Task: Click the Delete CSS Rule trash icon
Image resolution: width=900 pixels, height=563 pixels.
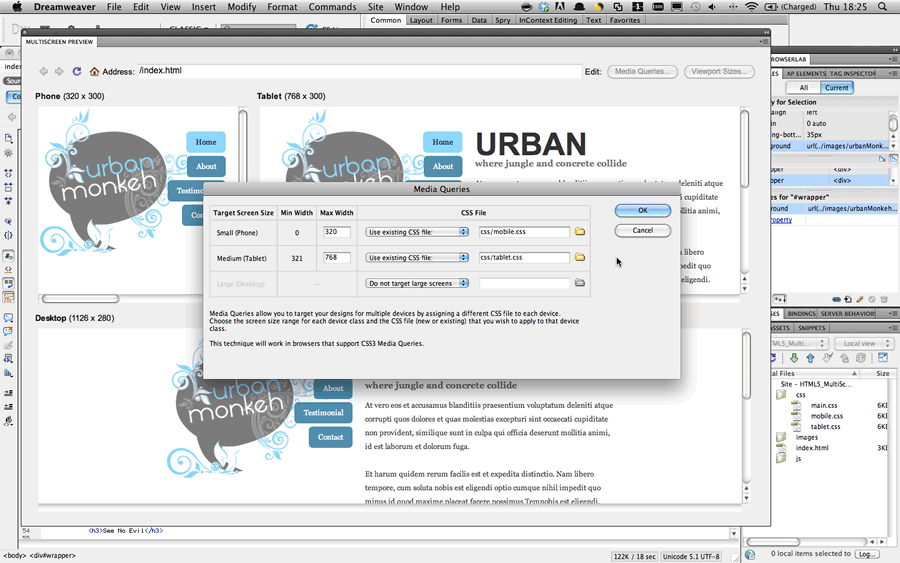Action: [884, 299]
